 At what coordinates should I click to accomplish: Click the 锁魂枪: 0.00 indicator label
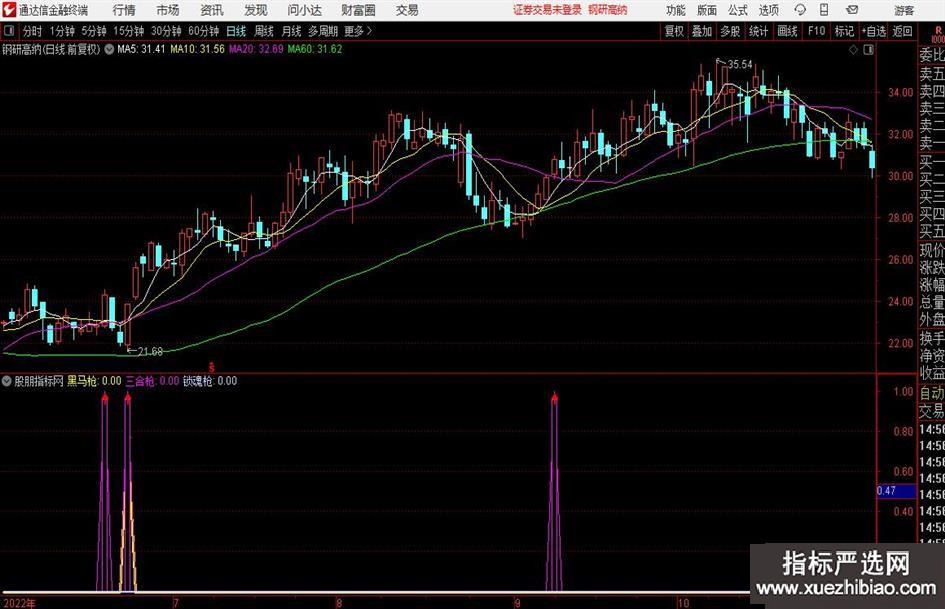[x=210, y=381]
